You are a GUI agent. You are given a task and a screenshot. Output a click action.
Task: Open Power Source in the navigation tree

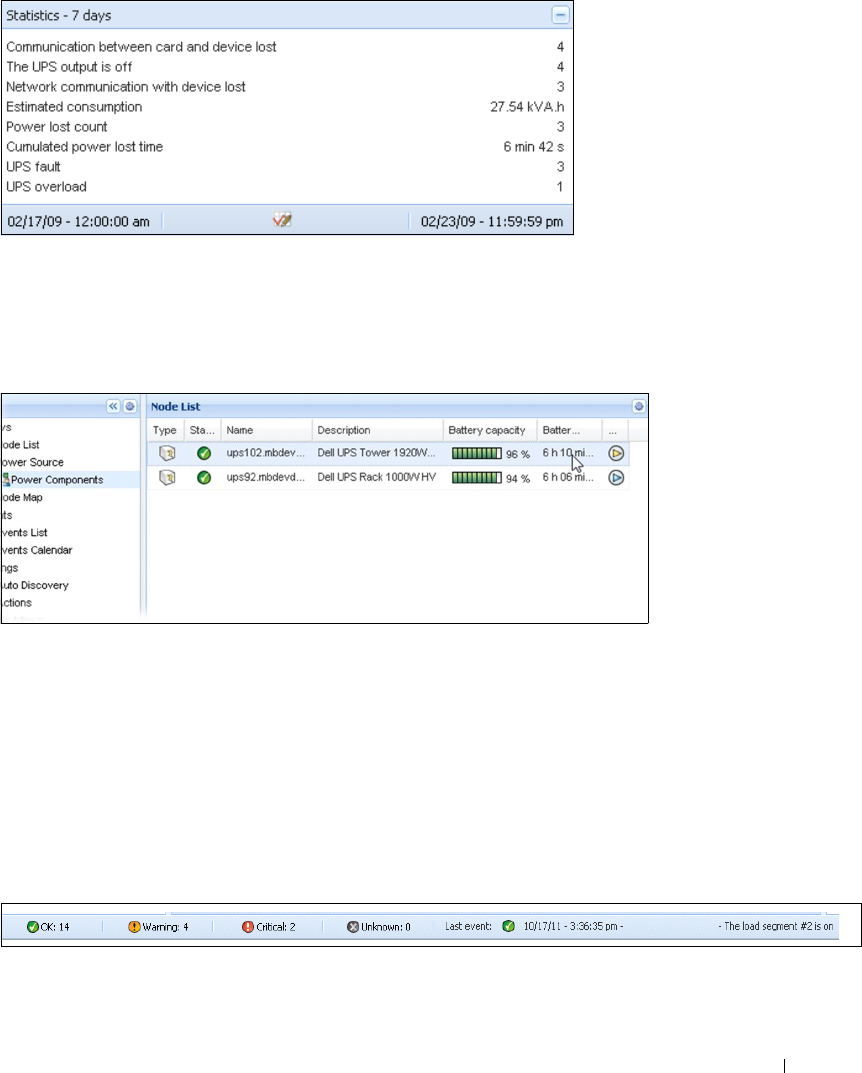click(x=33, y=463)
